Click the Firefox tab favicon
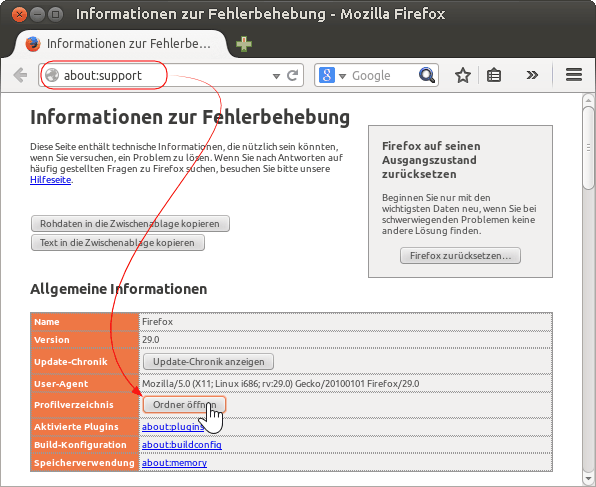This screenshot has height=487, width=596. [x=33, y=44]
